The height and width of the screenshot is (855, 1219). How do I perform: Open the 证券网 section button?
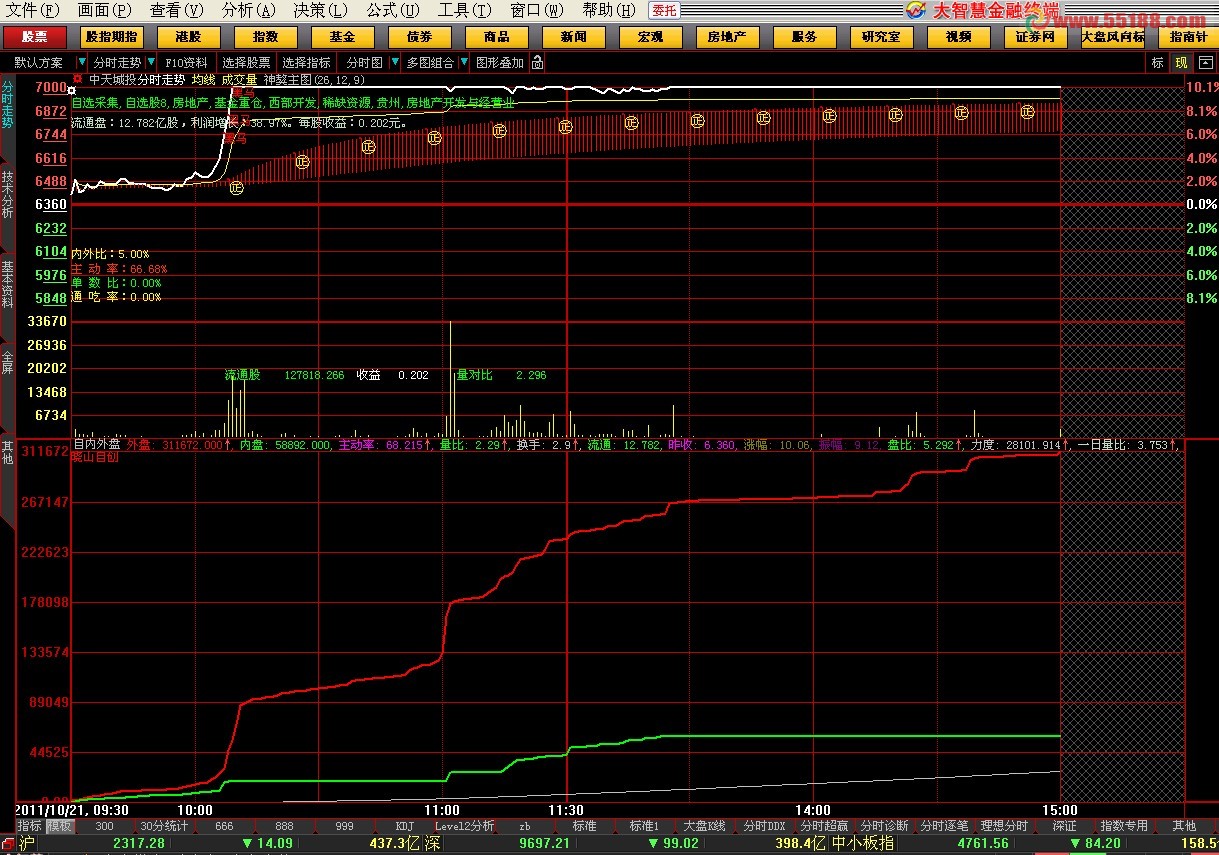(x=1035, y=37)
